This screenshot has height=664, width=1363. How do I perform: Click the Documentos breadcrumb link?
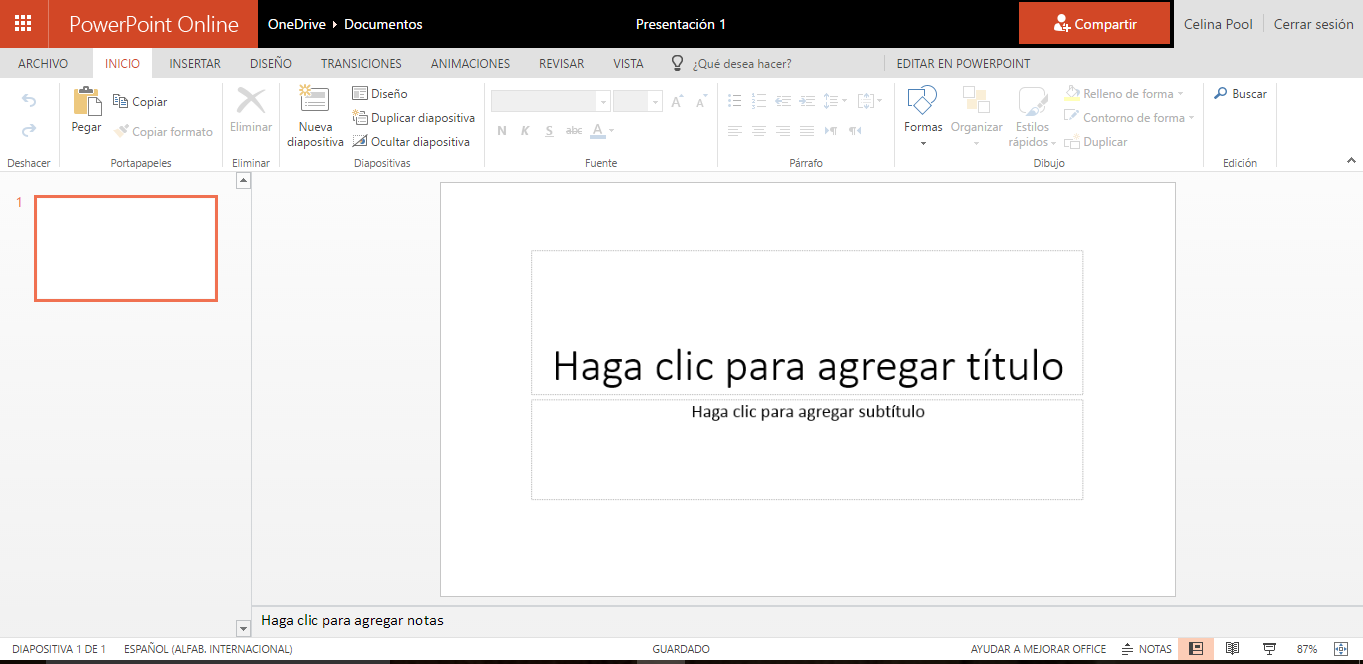point(383,24)
